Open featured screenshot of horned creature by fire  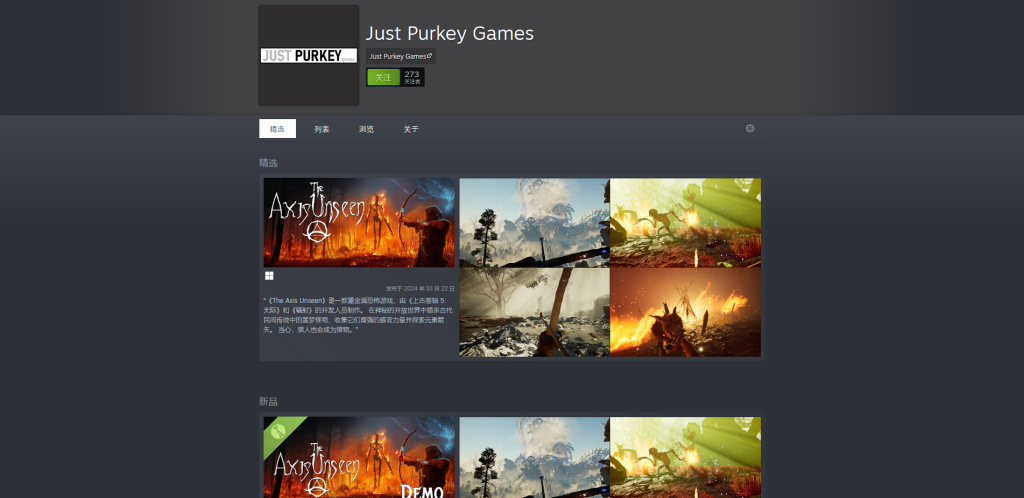point(685,312)
